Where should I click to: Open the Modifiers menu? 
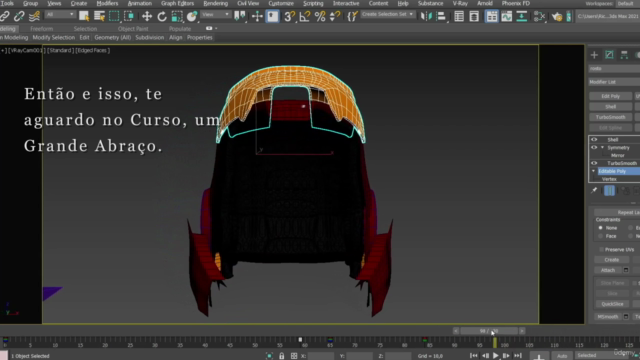click(107, 3)
